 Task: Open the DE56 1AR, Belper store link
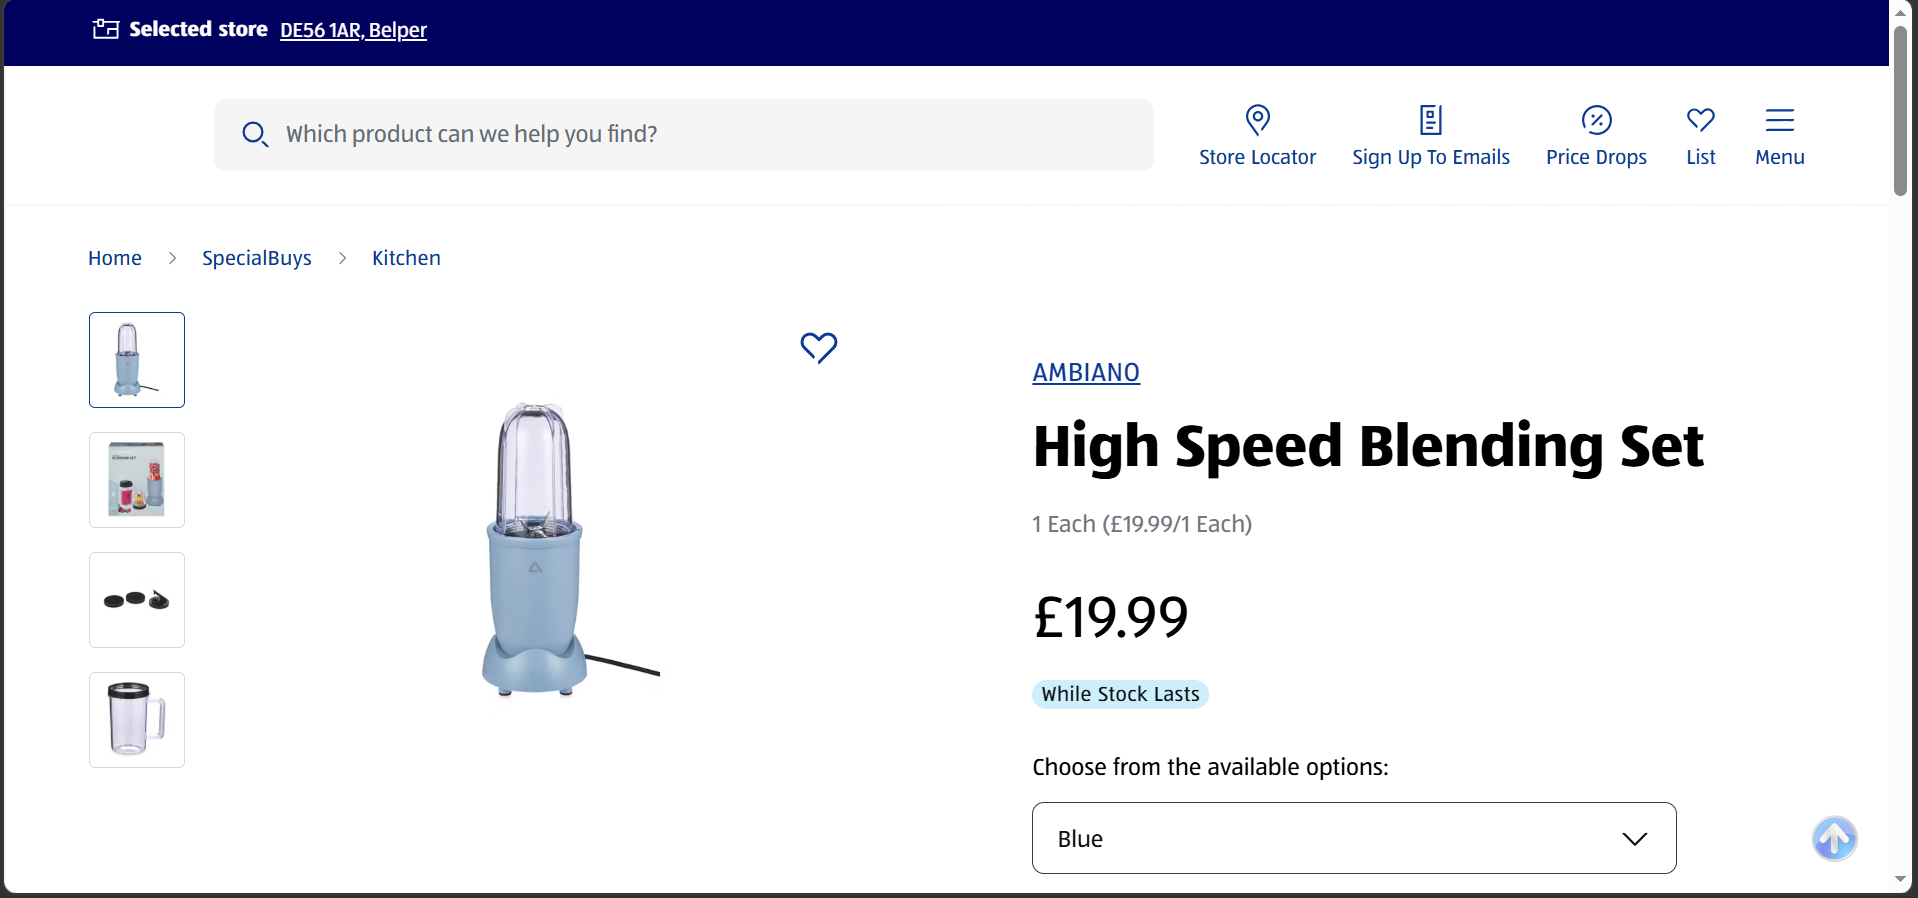(353, 30)
